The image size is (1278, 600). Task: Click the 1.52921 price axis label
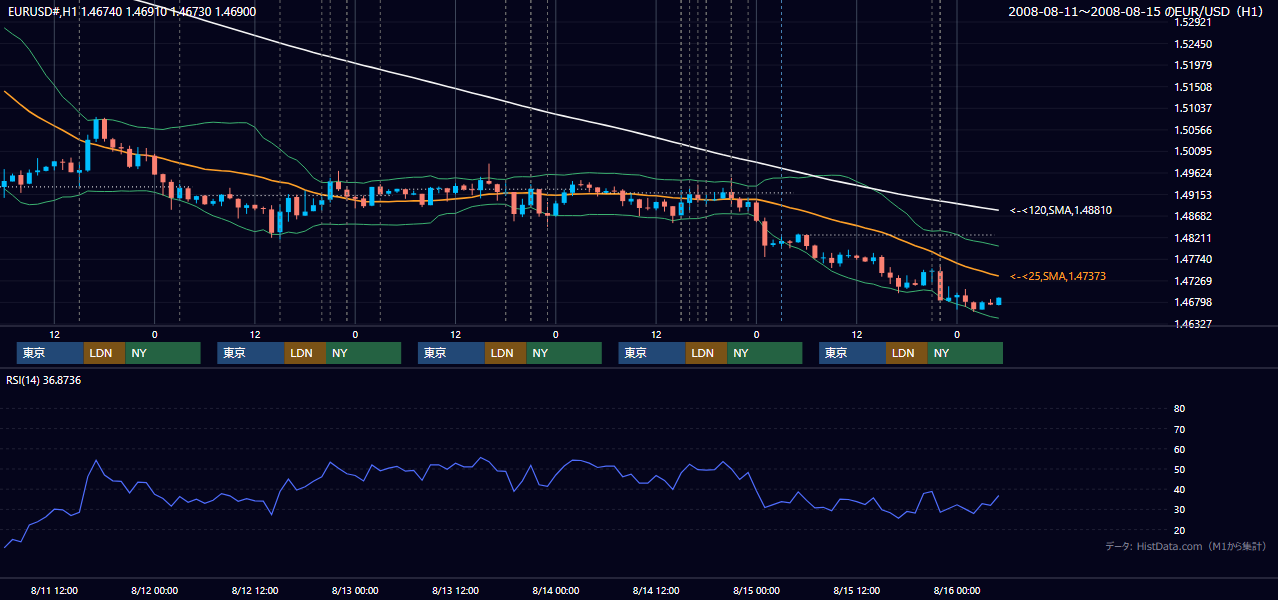[x=1193, y=22]
